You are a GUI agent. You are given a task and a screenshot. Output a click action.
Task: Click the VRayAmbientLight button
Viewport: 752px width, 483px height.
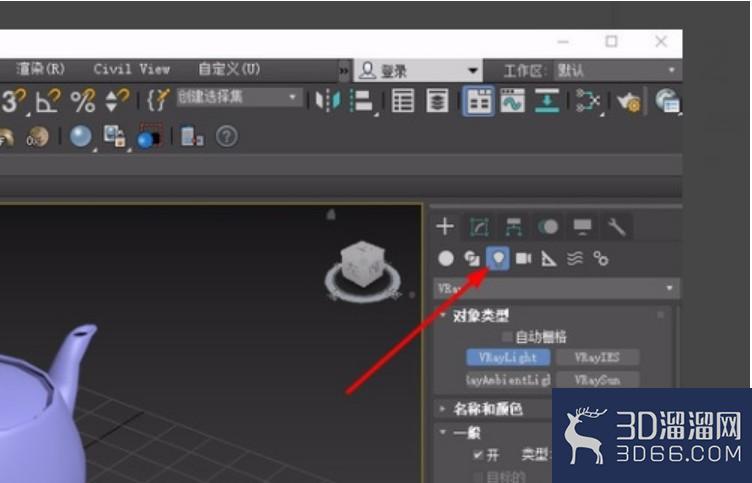[508, 380]
